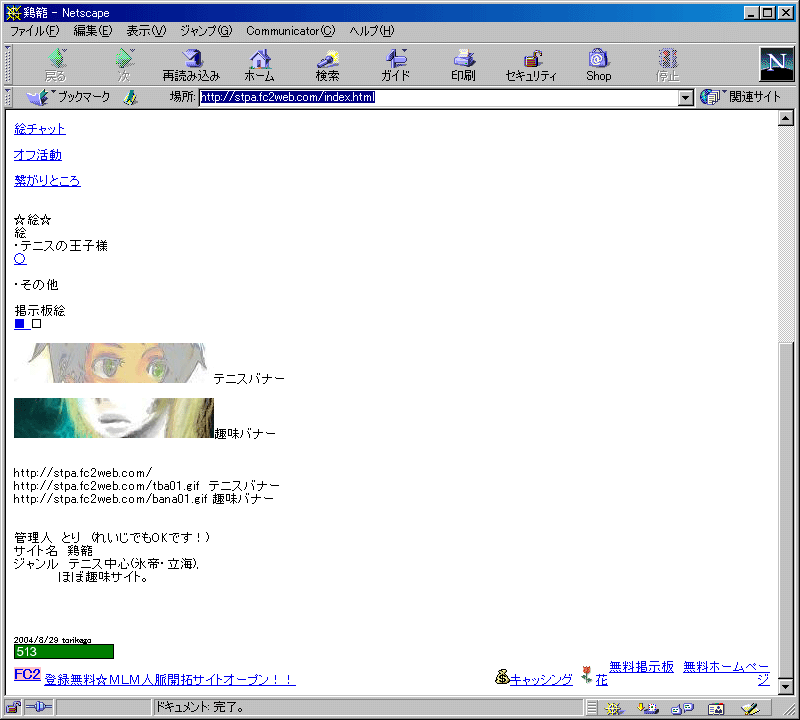
Task: Collapse the navigation toolbar handle
Action: 8,64
